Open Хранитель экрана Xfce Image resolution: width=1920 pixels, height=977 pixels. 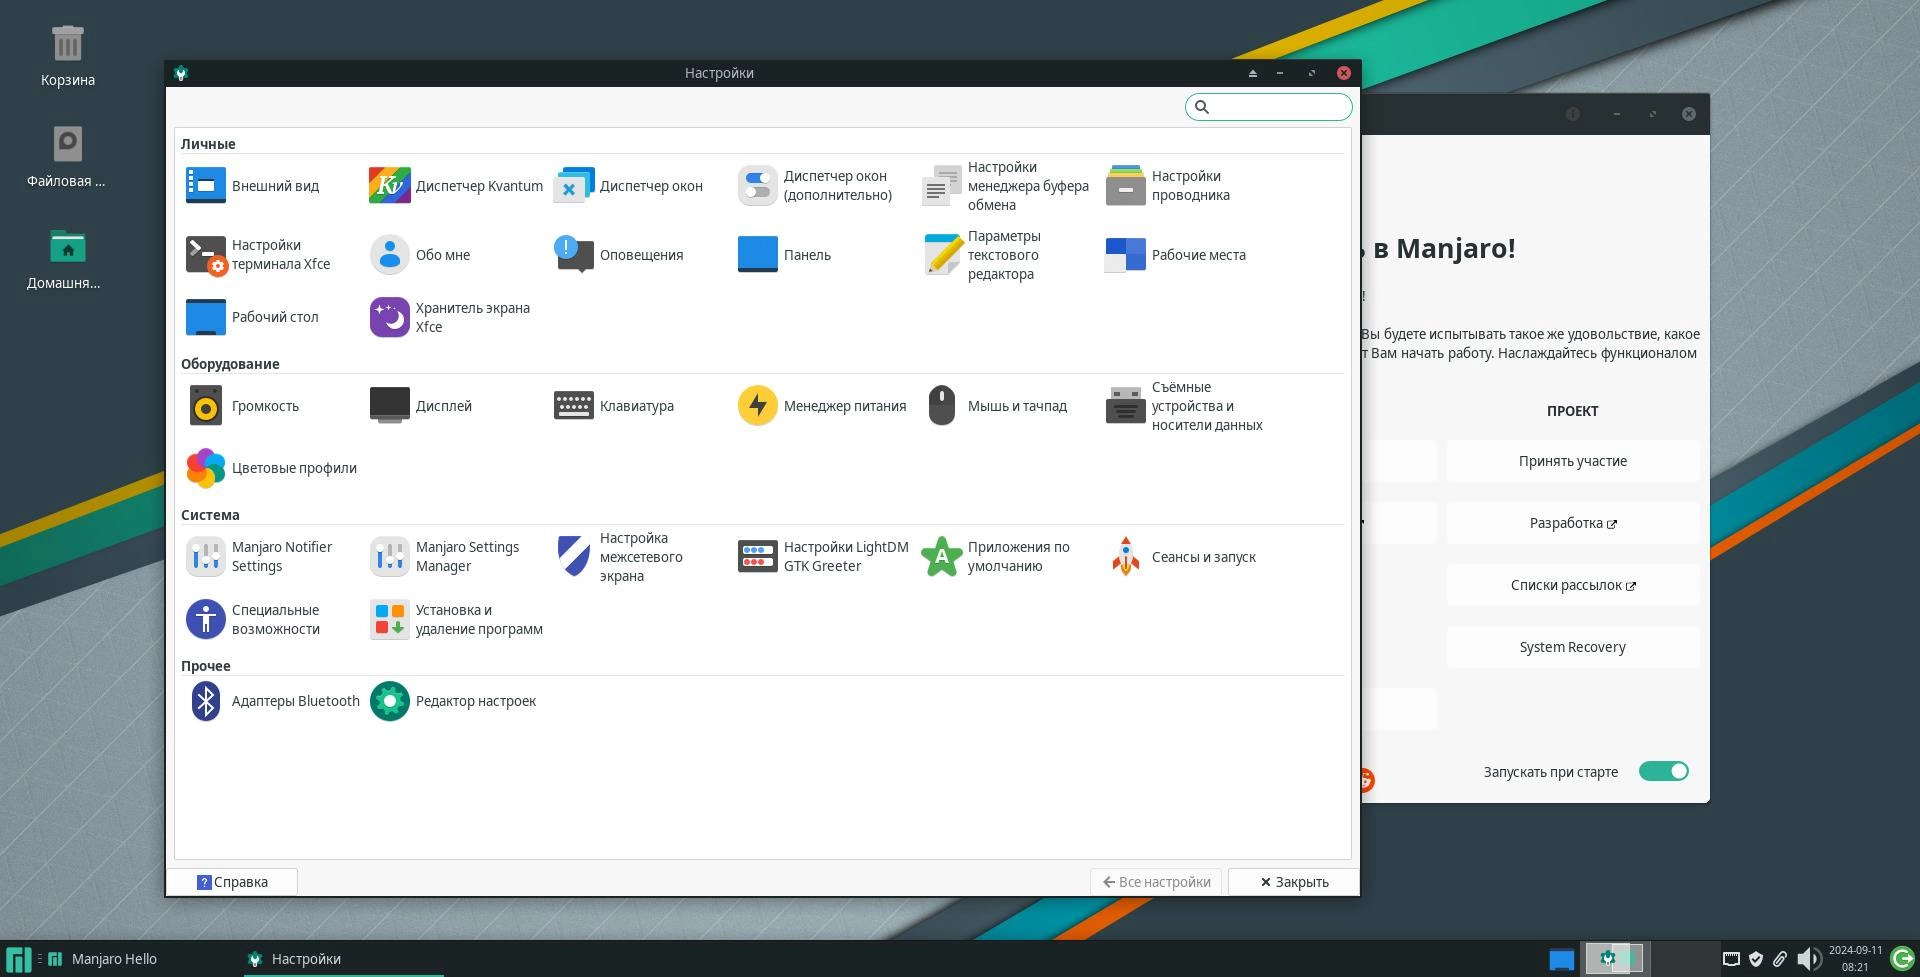click(450, 317)
